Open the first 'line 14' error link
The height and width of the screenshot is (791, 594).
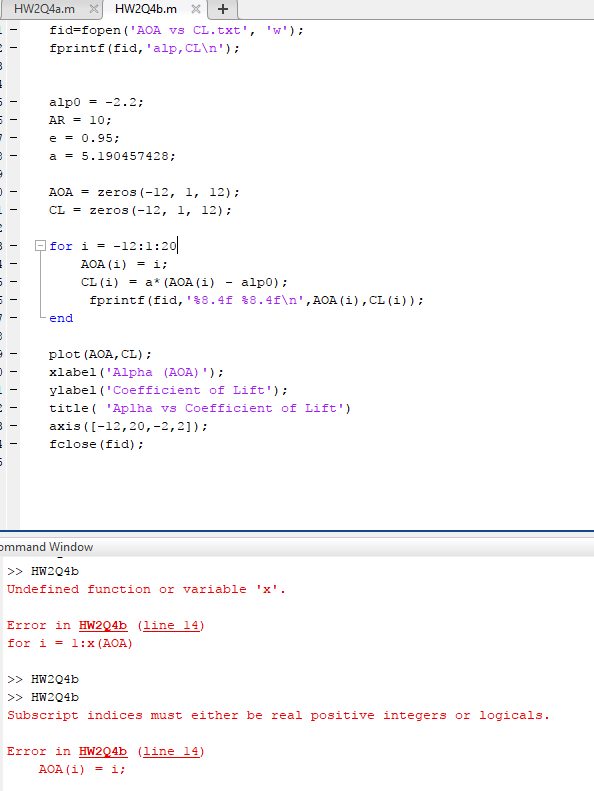point(170,626)
